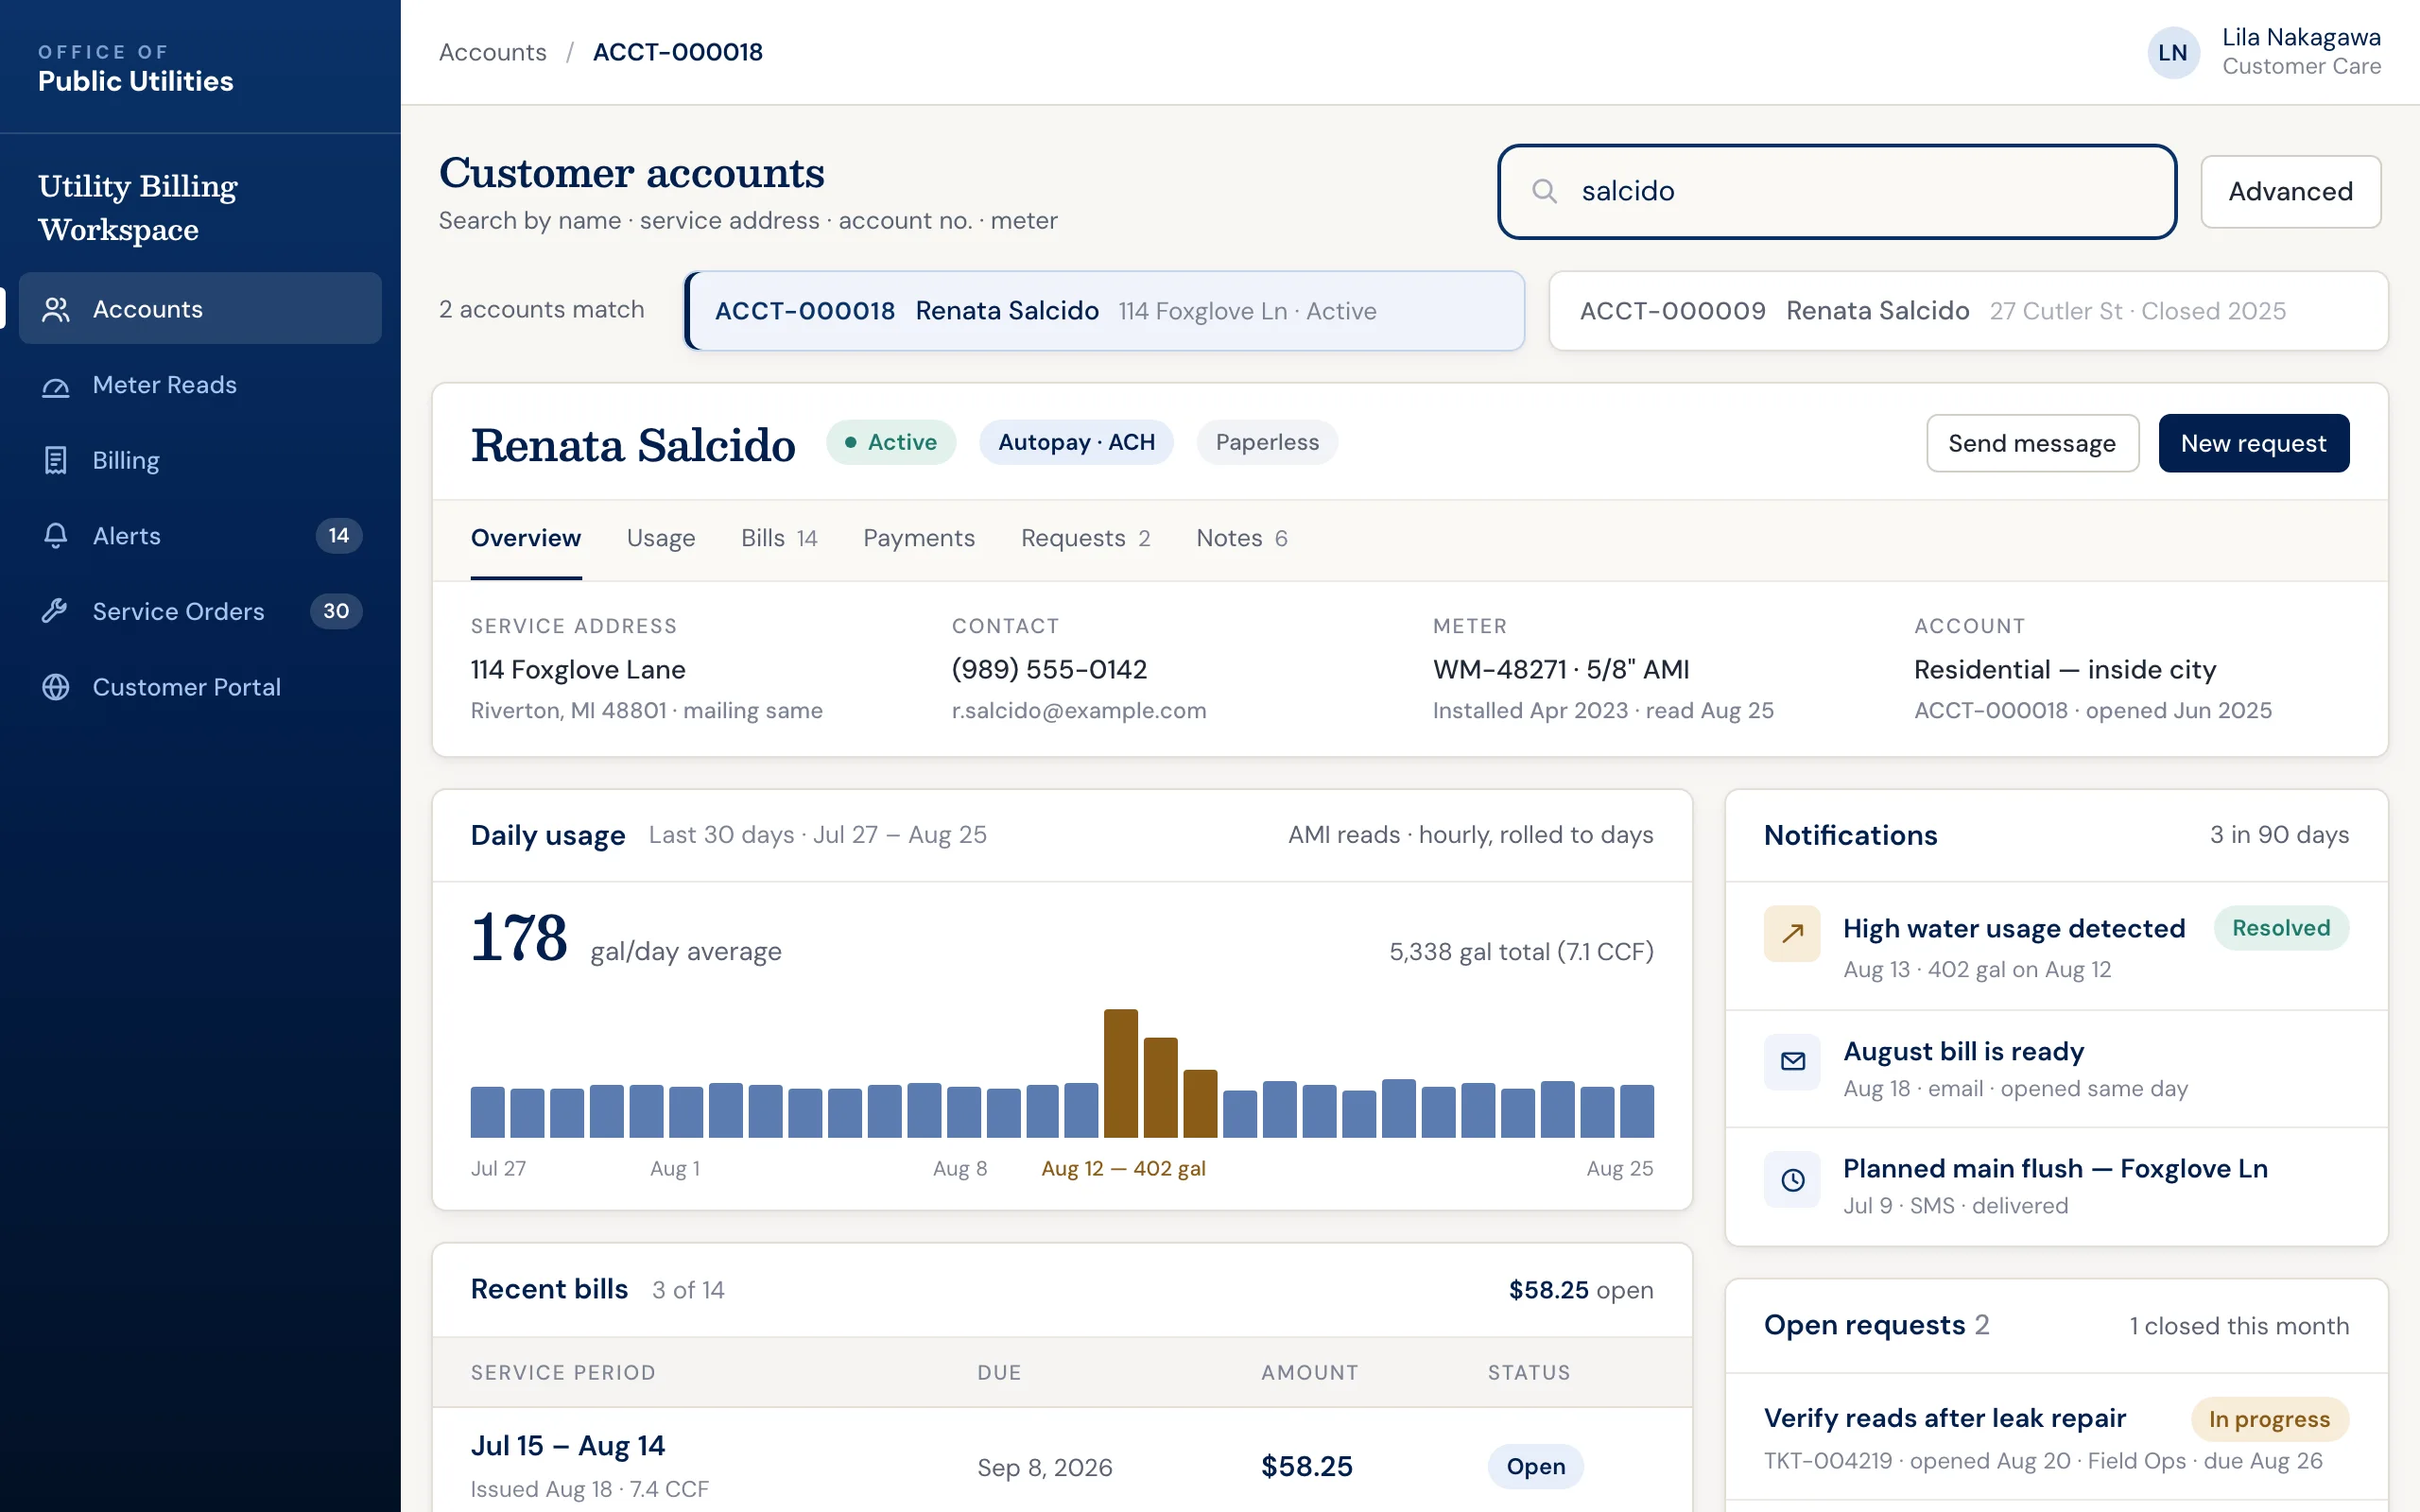This screenshot has height=1512, width=2420.
Task: Click the planned main flush clock icon
Action: pos(1792,1179)
